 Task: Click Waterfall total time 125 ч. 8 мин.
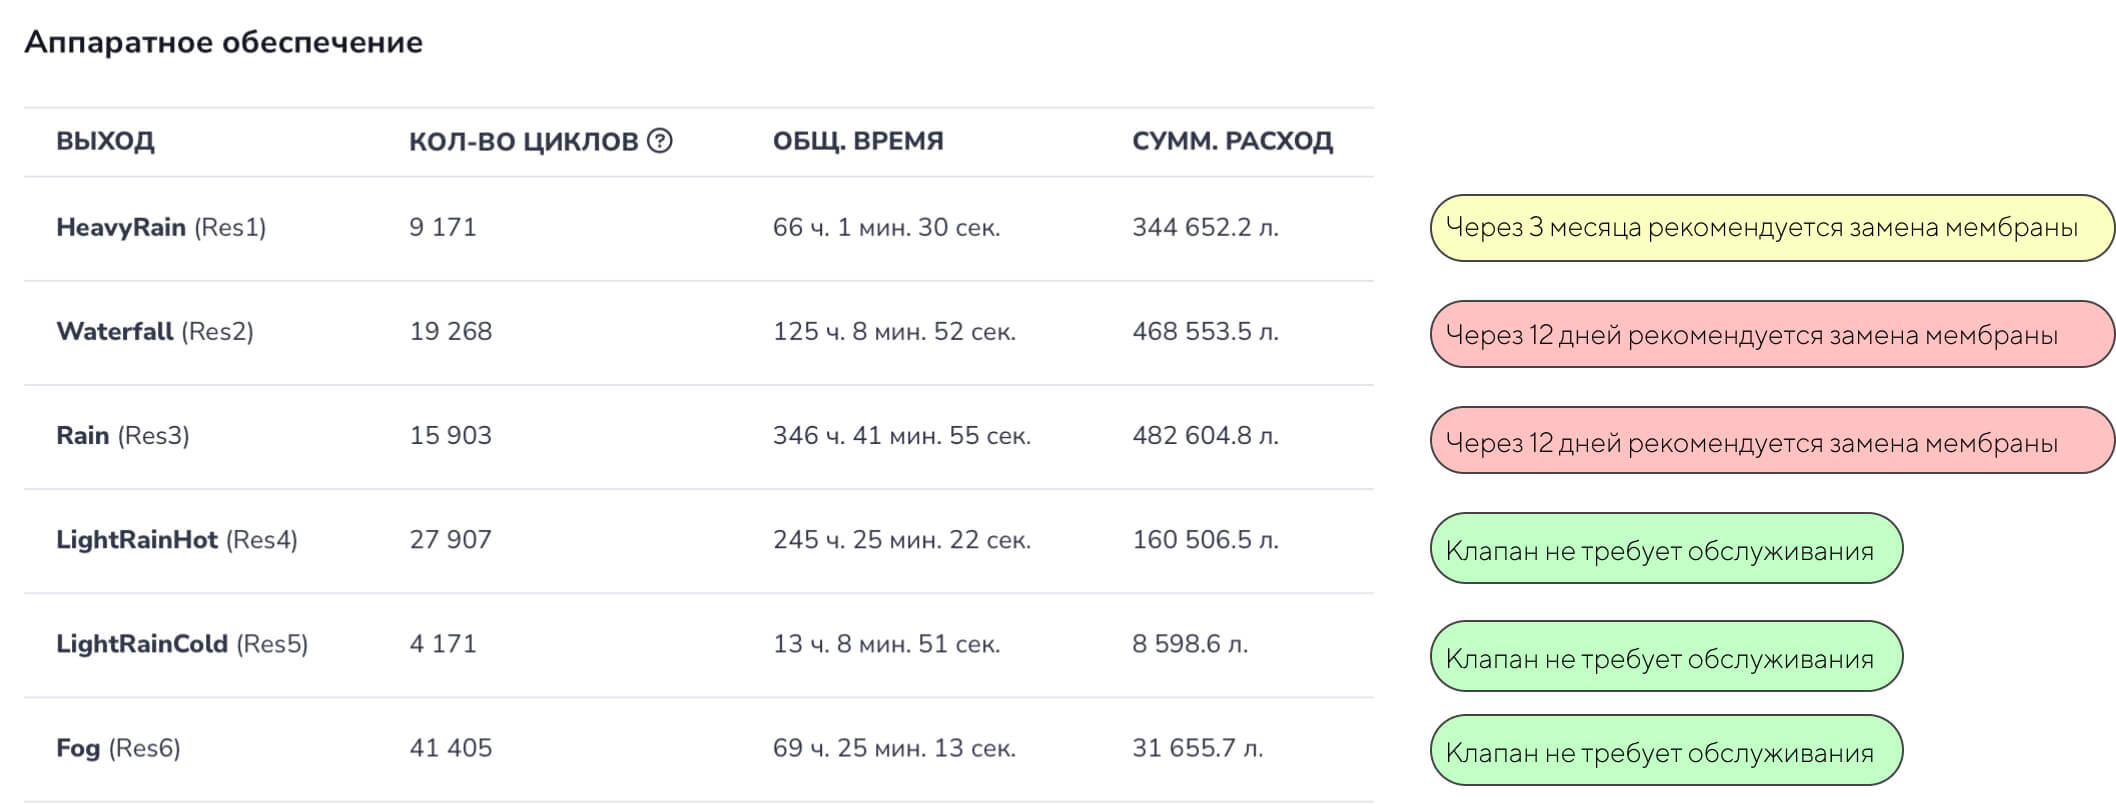(893, 332)
